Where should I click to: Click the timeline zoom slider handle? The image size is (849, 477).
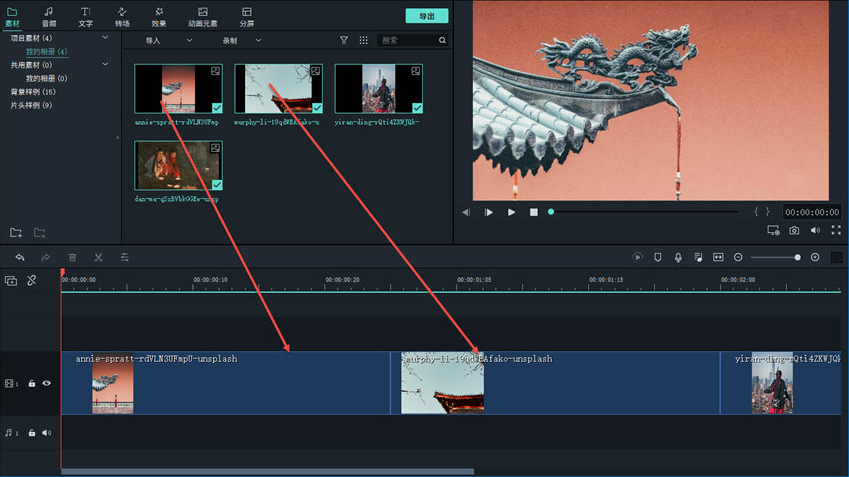point(797,257)
